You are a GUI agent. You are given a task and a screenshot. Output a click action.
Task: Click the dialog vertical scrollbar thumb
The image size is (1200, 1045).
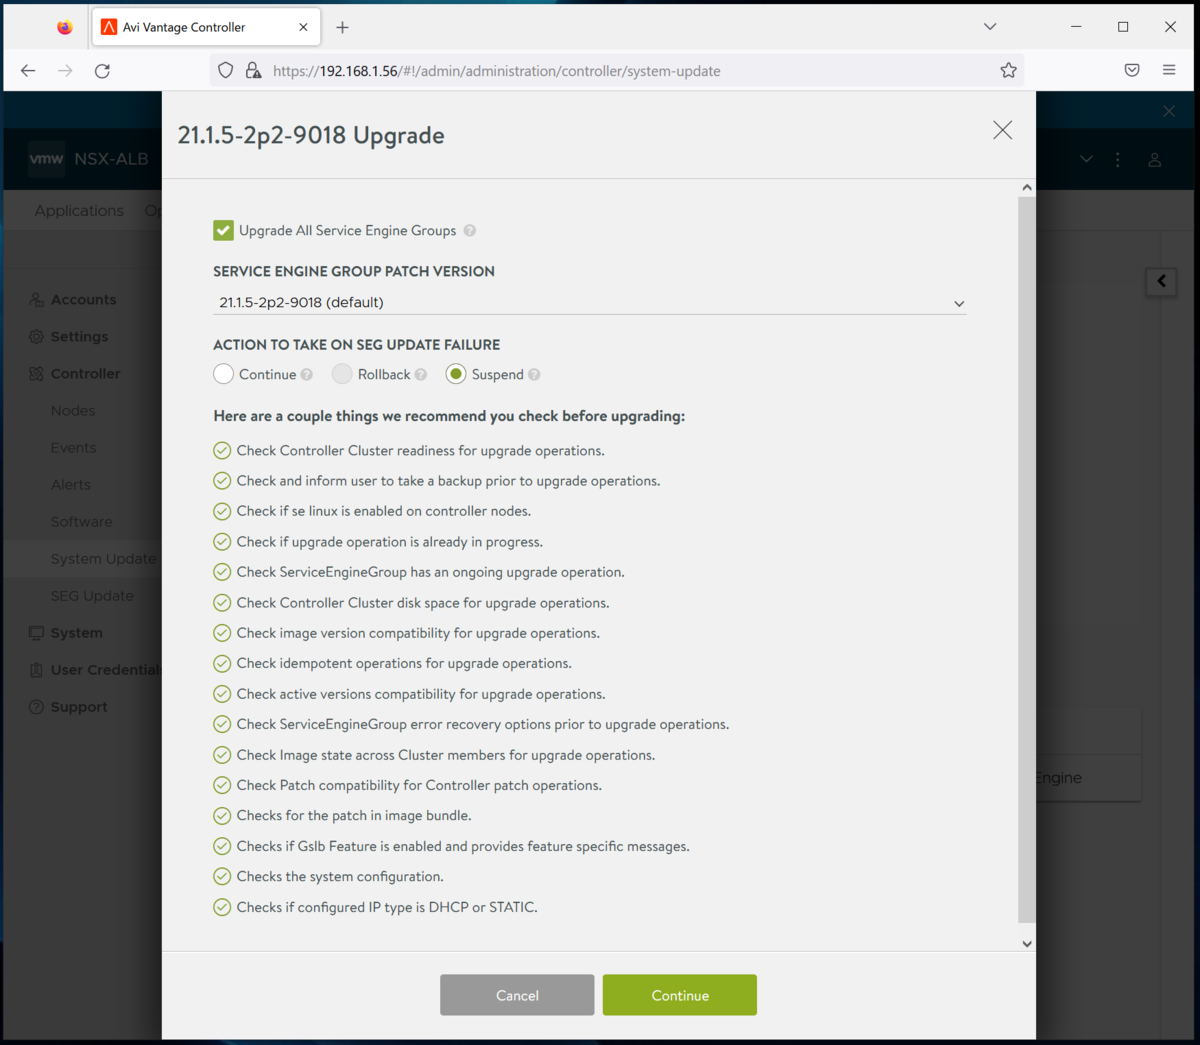pyautogui.click(x=1027, y=560)
